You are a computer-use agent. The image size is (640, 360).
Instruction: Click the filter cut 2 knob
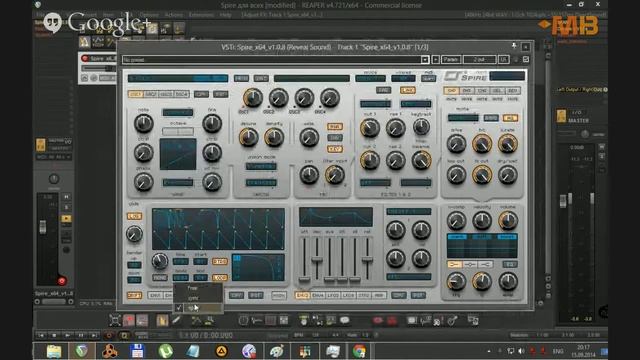coord(370,160)
